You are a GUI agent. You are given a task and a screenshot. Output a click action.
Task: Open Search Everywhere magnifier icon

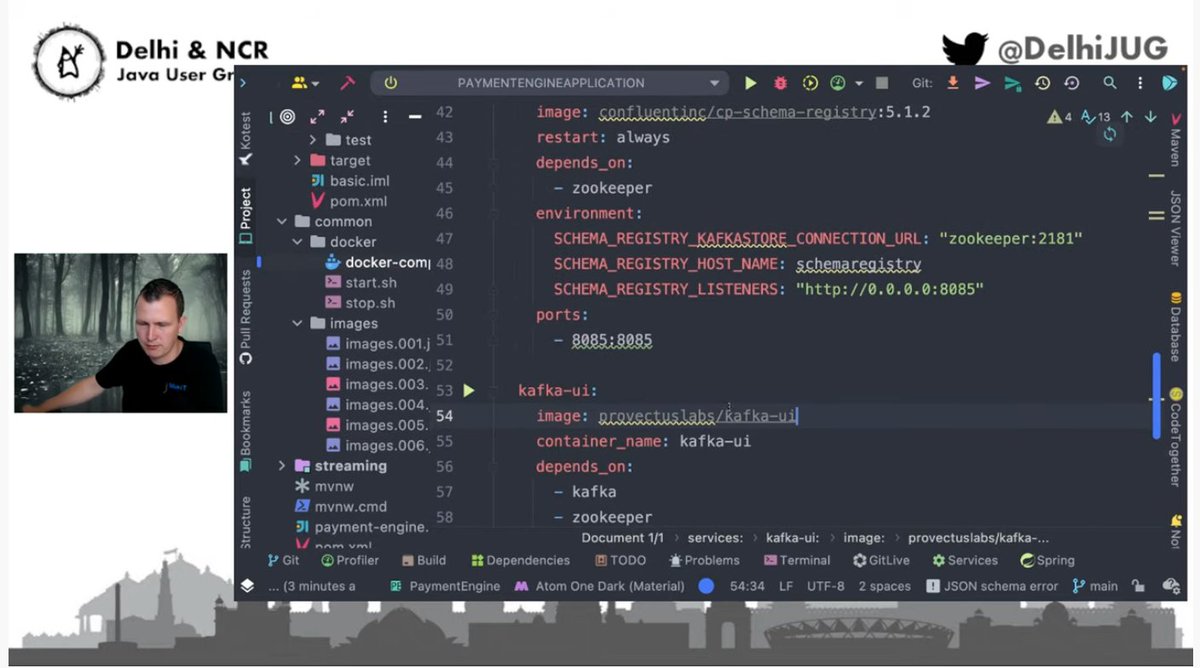click(1110, 83)
